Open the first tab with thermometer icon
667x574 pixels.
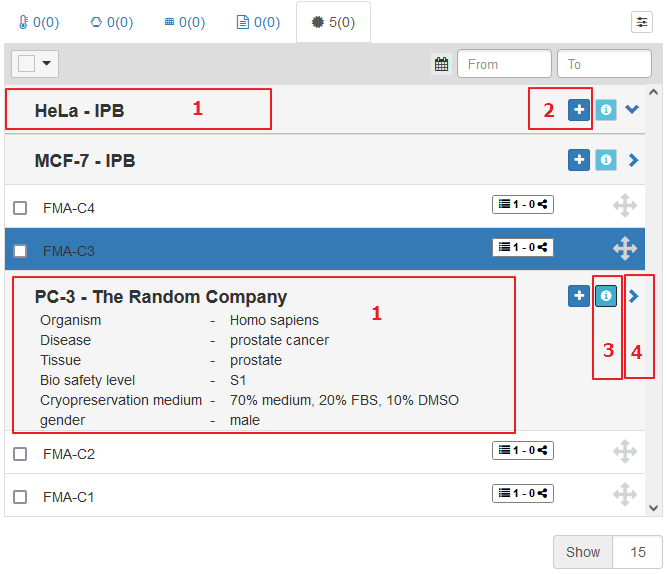point(39,22)
